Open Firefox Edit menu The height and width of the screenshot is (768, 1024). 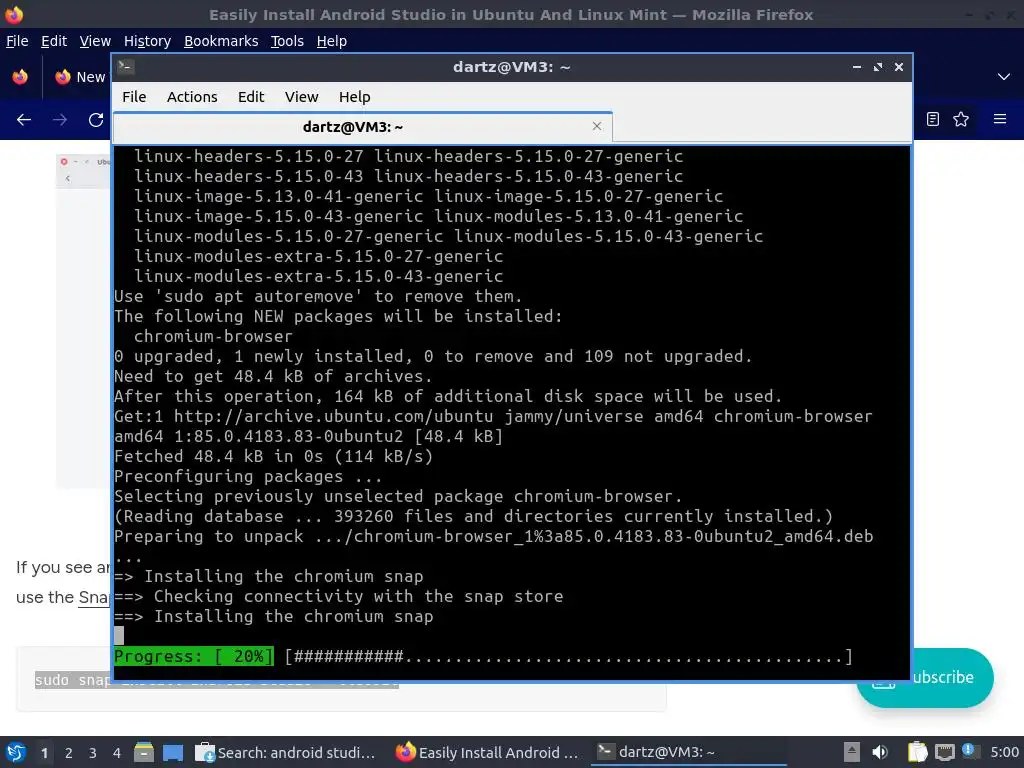[54, 41]
